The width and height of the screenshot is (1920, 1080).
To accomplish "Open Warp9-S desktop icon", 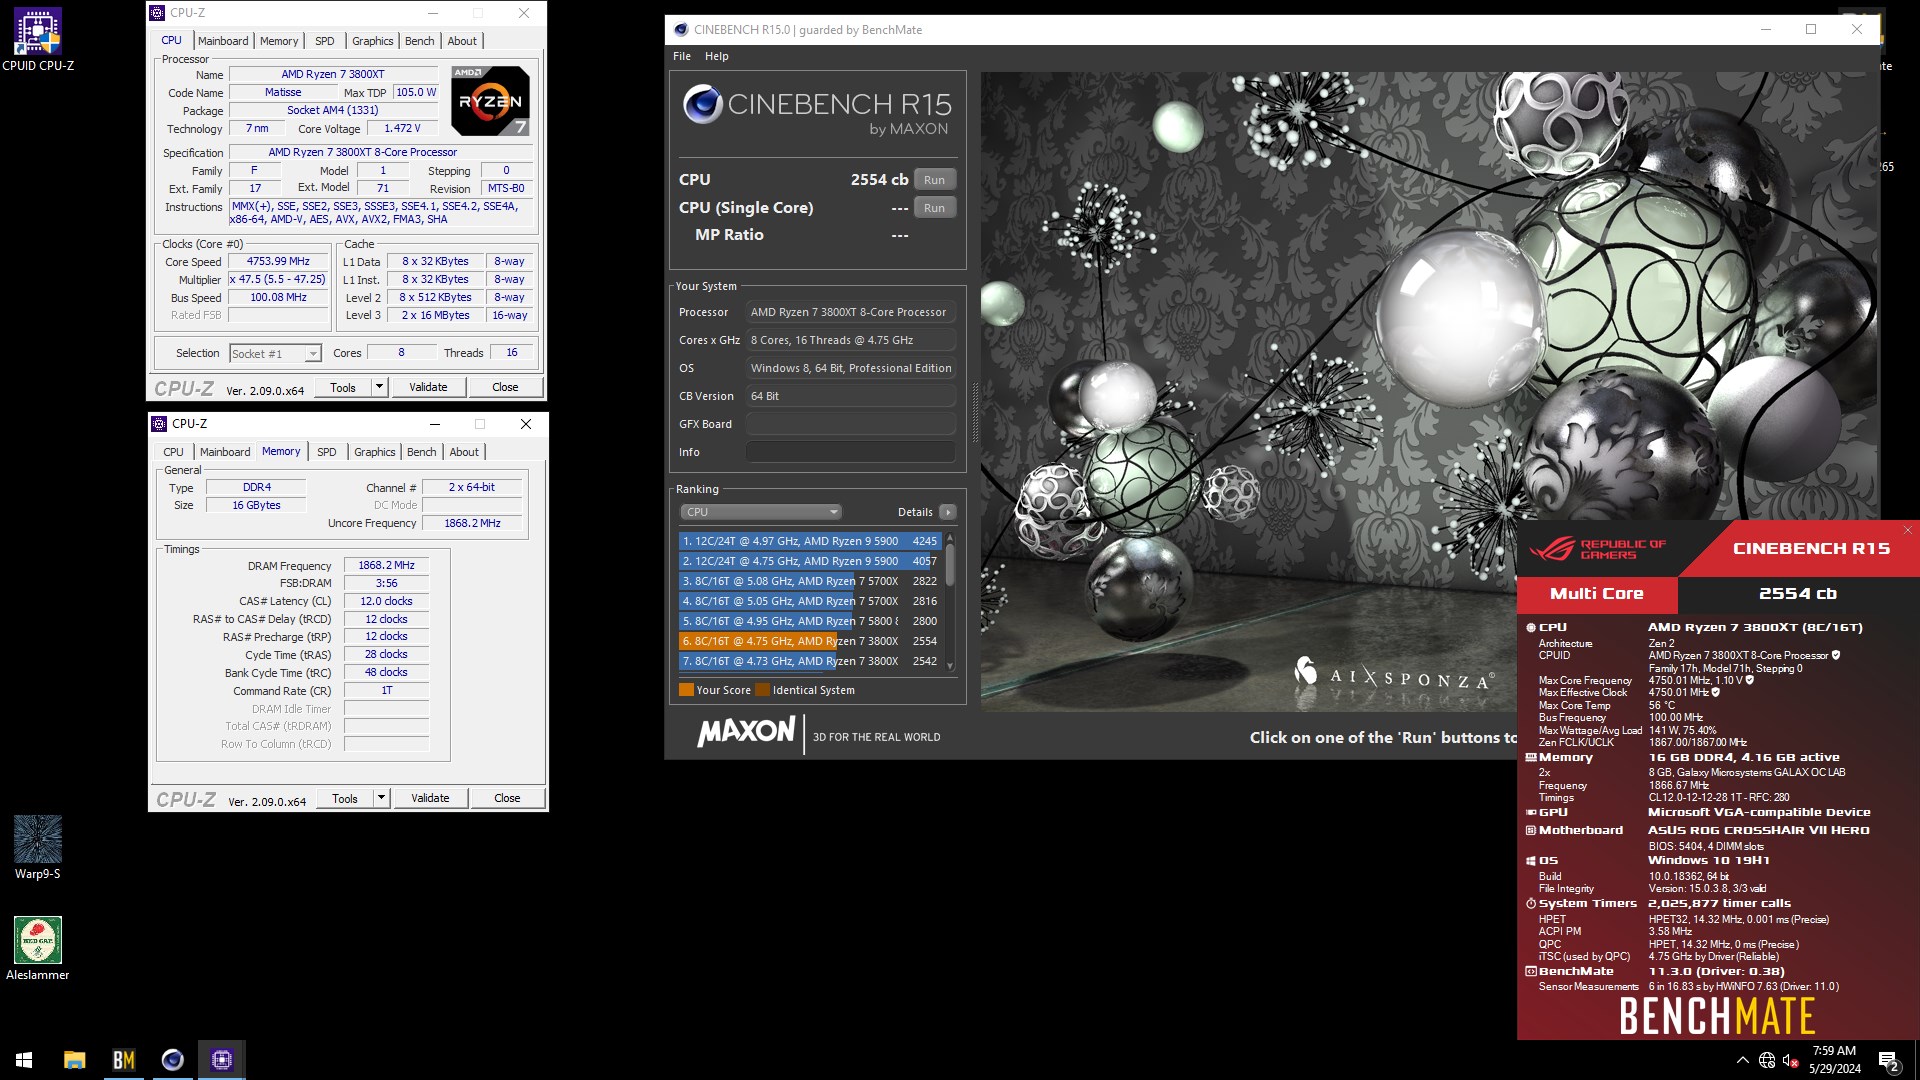I will point(38,847).
